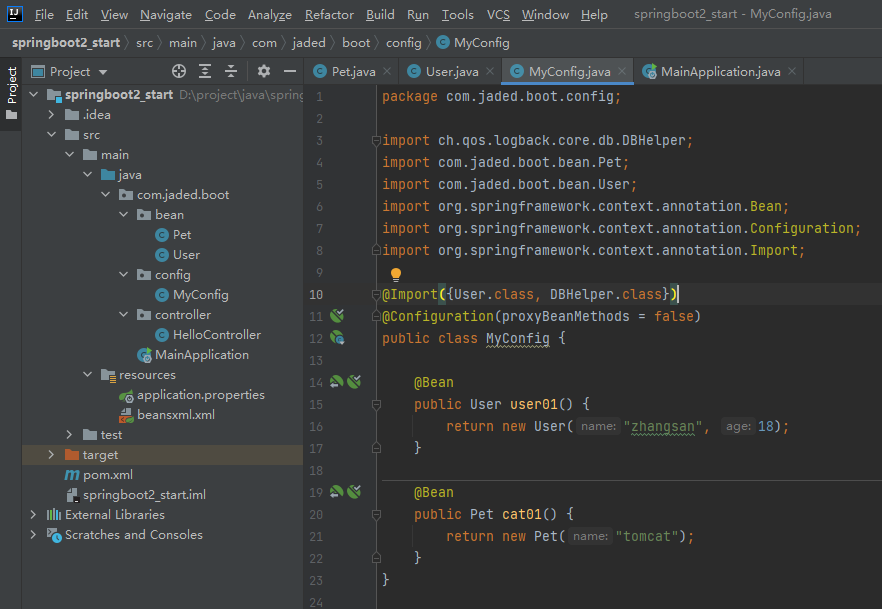The image size is (882, 609).
Task: Expand the target folder
Action: 51,455
